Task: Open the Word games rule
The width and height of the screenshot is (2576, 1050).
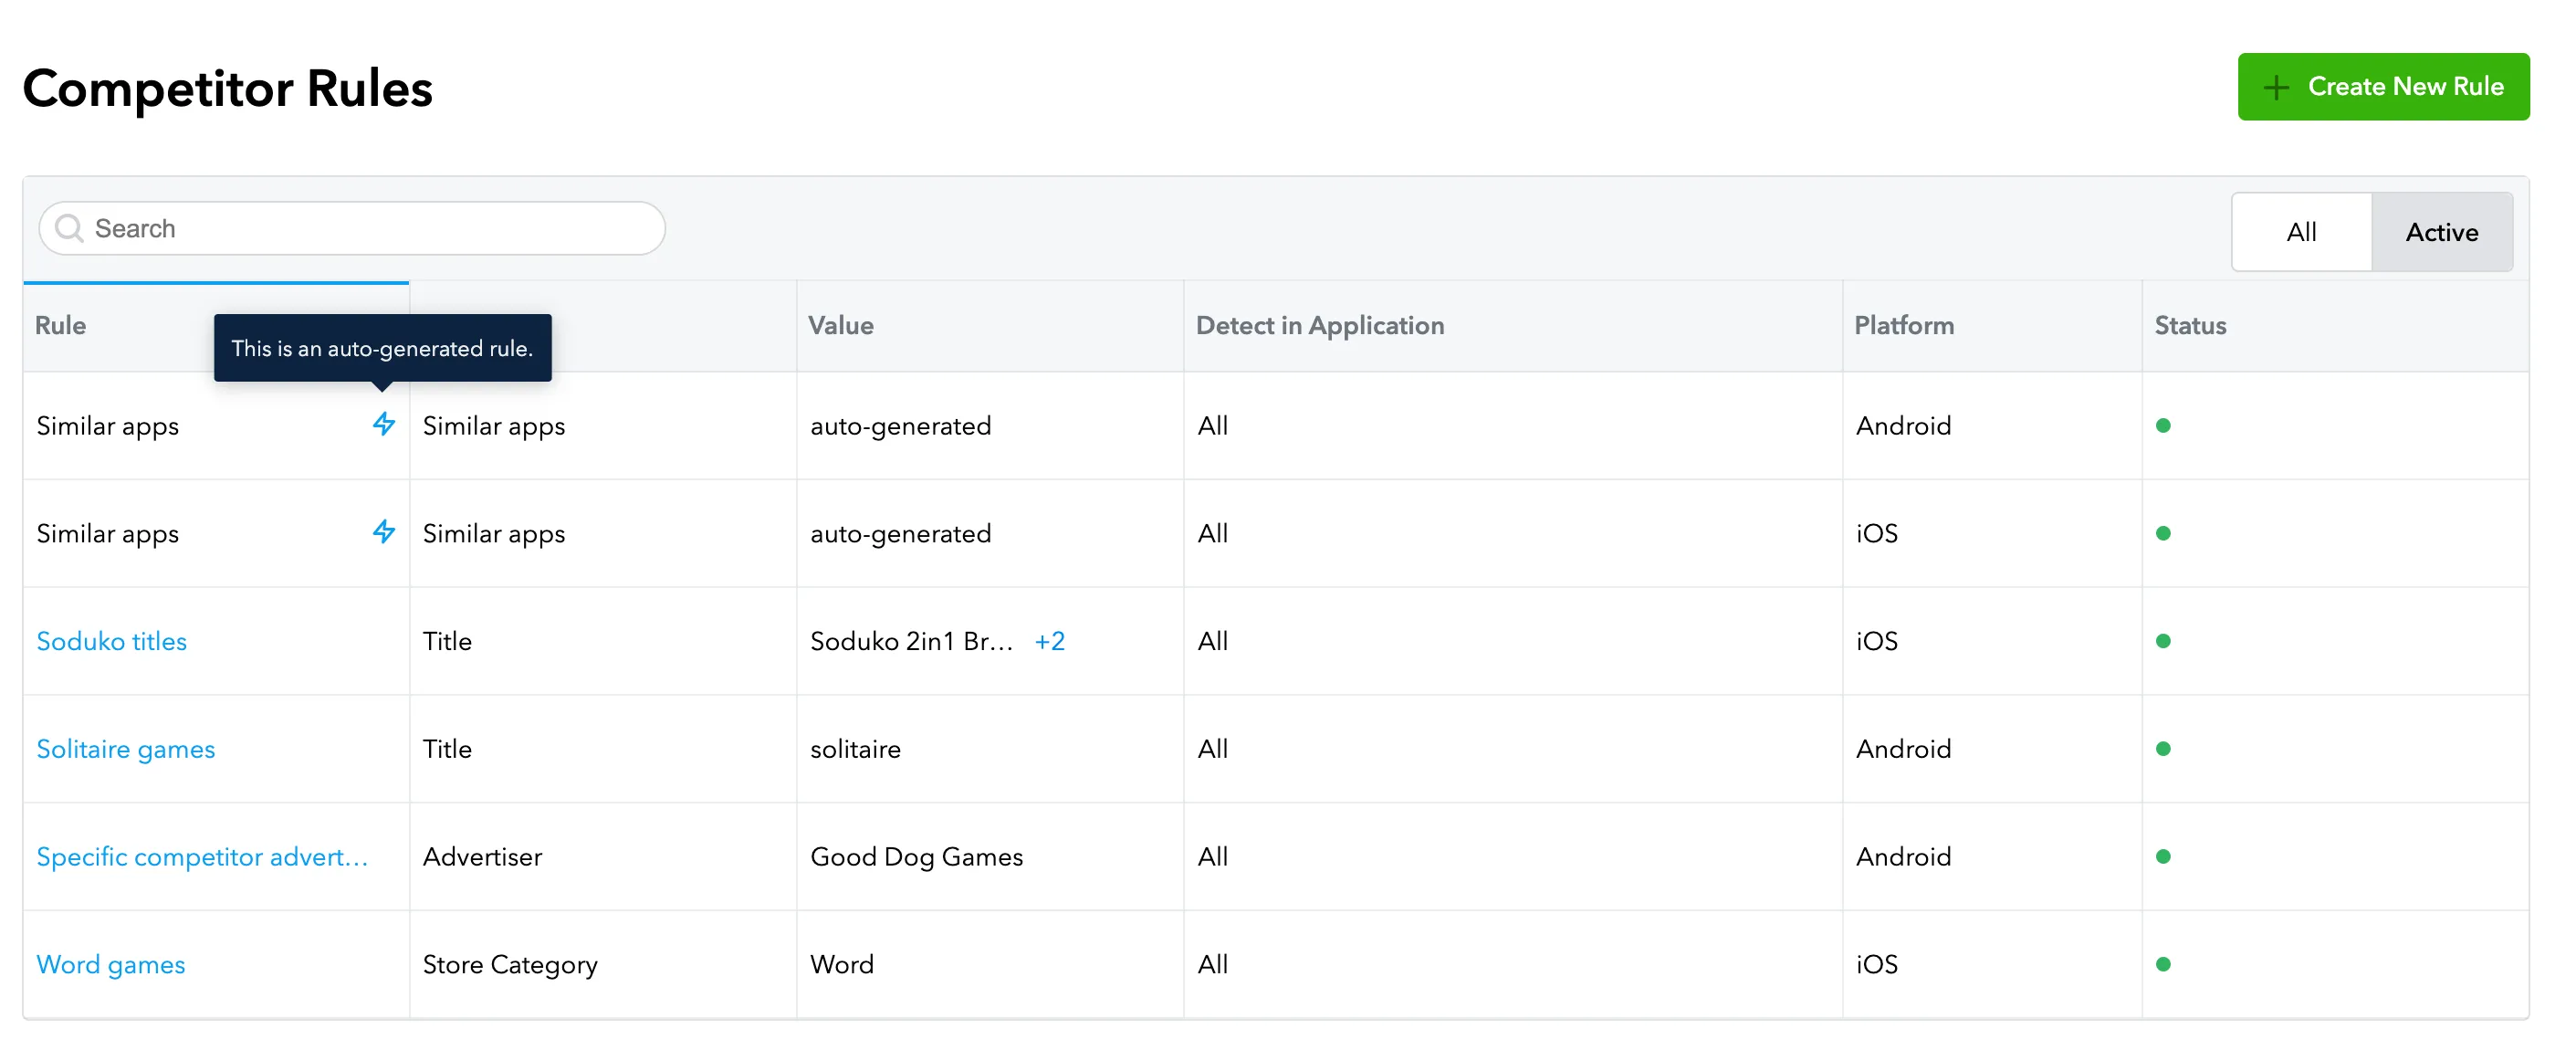Action: [111, 965]
